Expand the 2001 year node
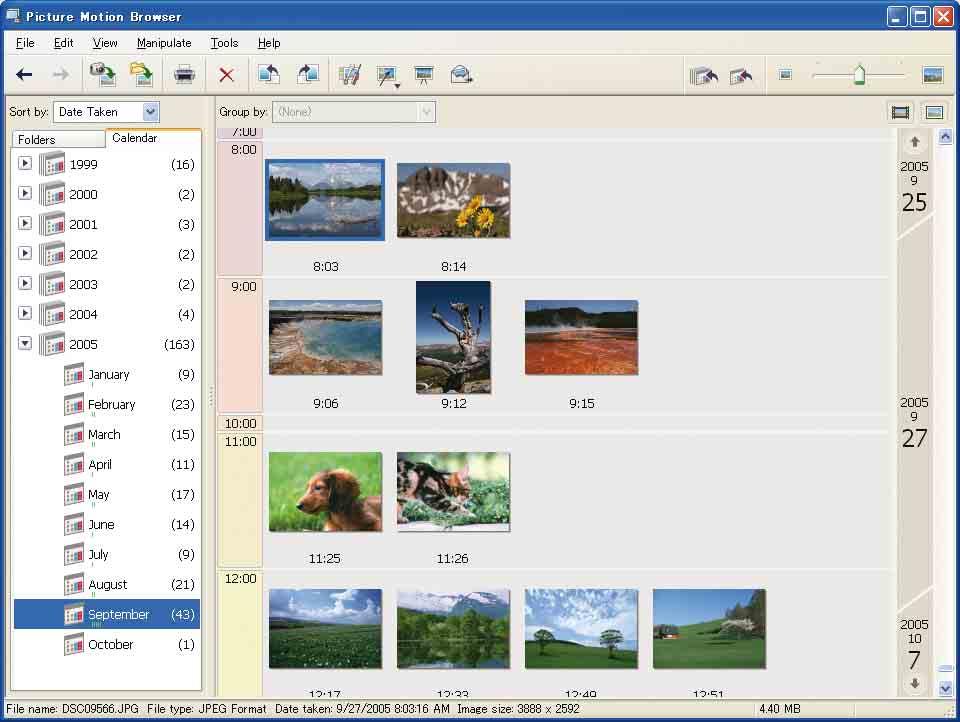The height and width of the screenshot is (722, 960). (x=24, y=224)
